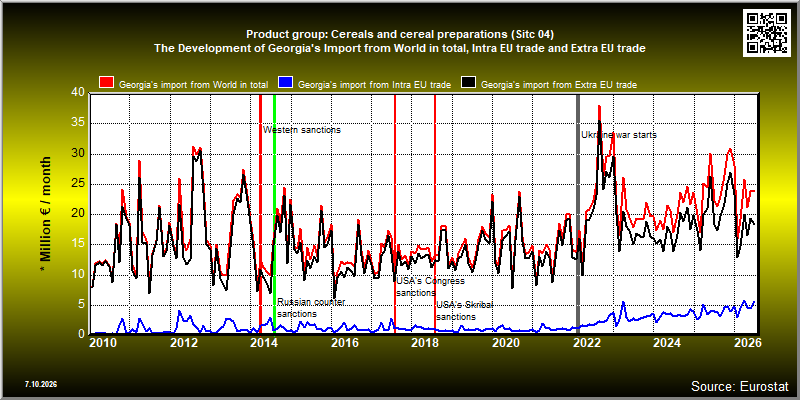Viewport: 800px width, 400px height.
Task: Click the red legend swatch for World total
Action: (107, 83)
